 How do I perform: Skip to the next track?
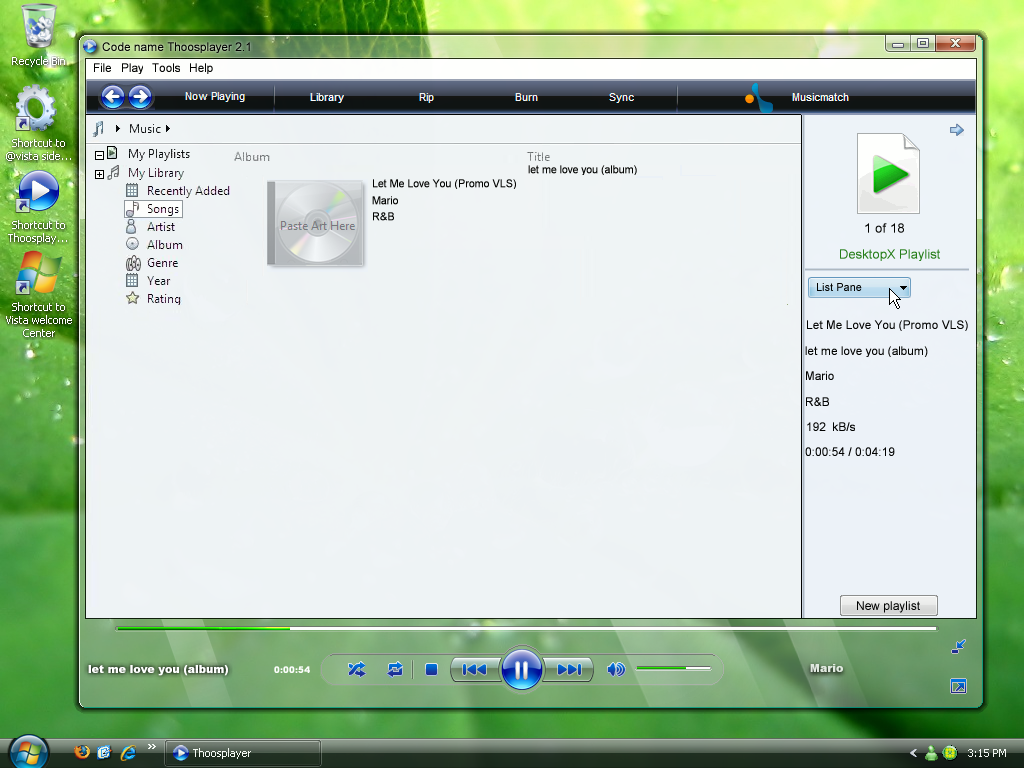(568, 669)
